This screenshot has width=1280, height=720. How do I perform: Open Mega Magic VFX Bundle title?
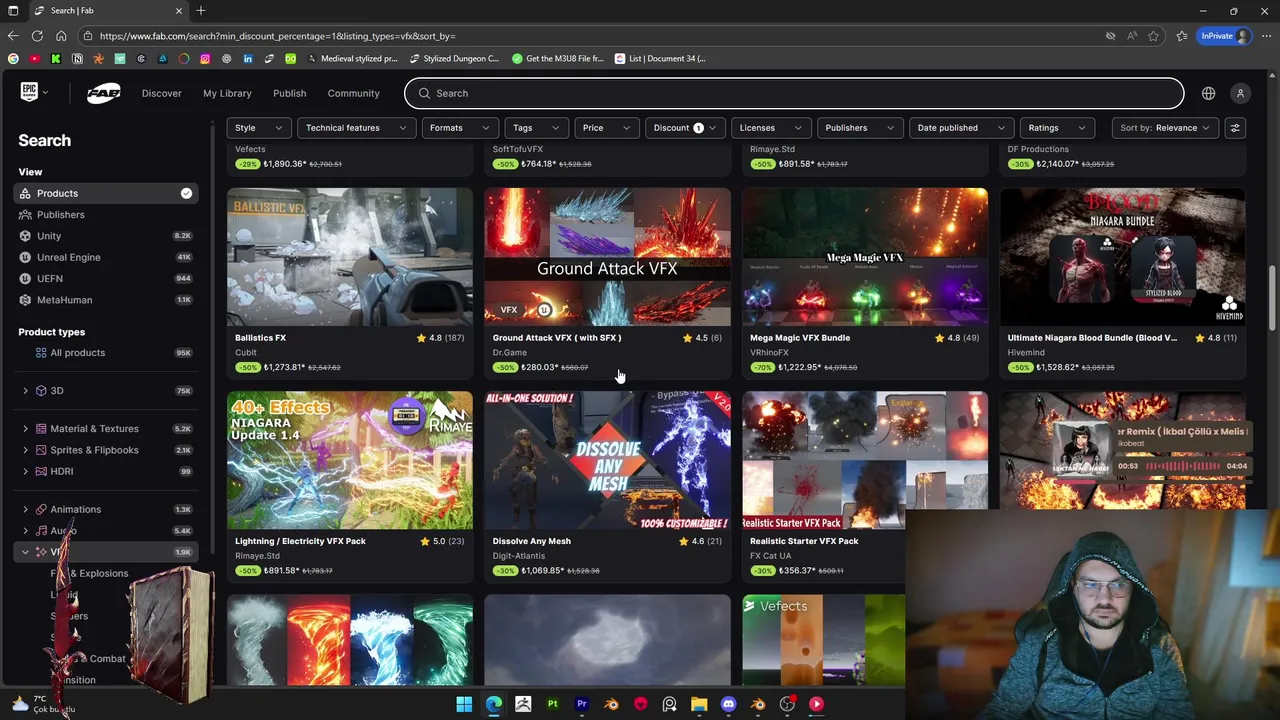(x=800, y=338)
